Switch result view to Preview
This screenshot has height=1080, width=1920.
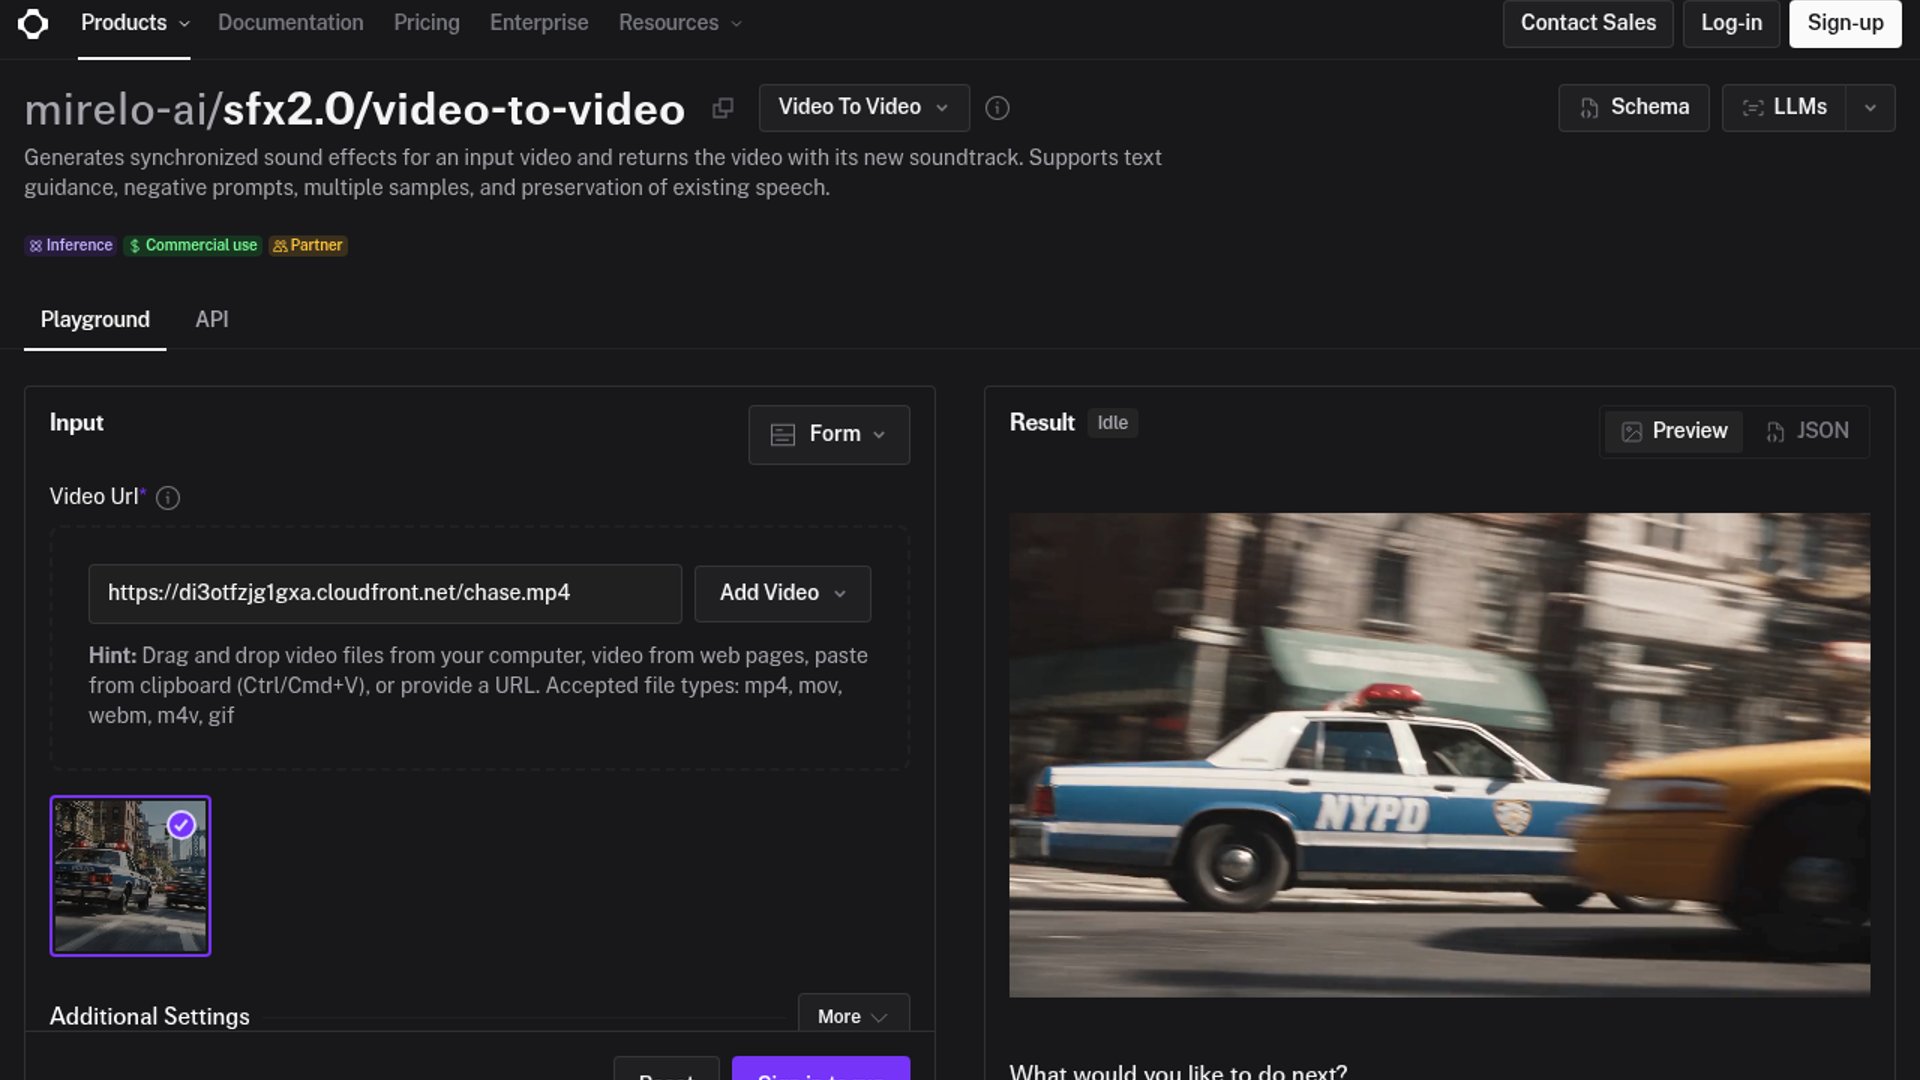[1674, 431]
